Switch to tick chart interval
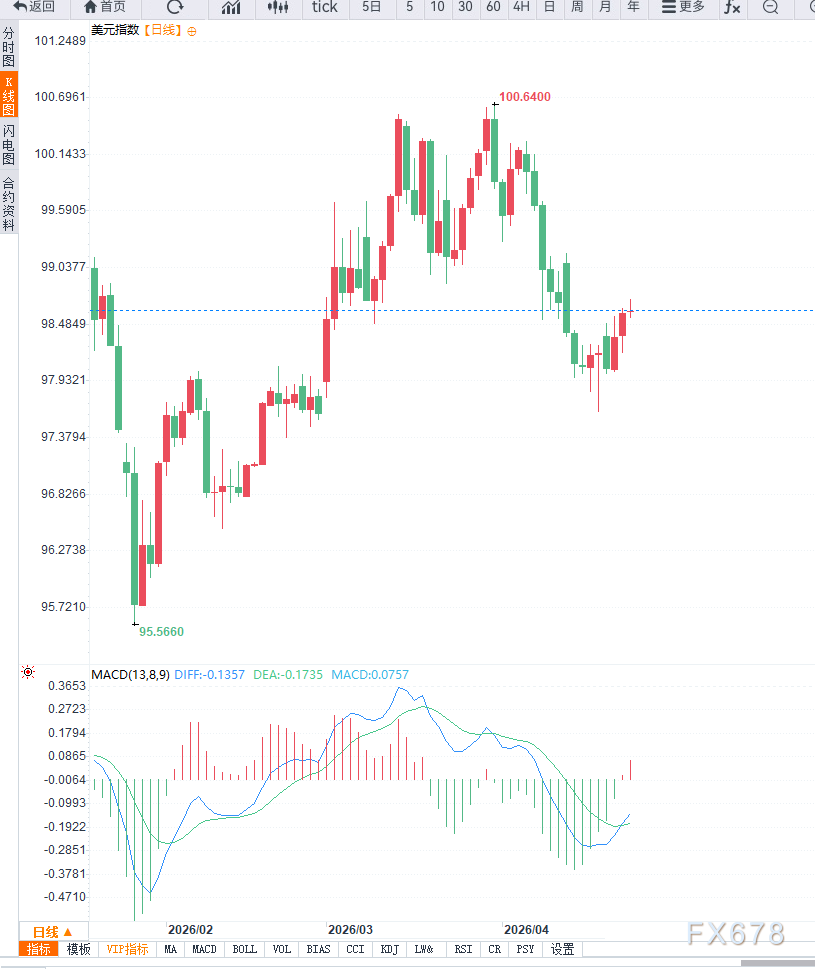The image size is (815, 969). (x=325, y=7)
